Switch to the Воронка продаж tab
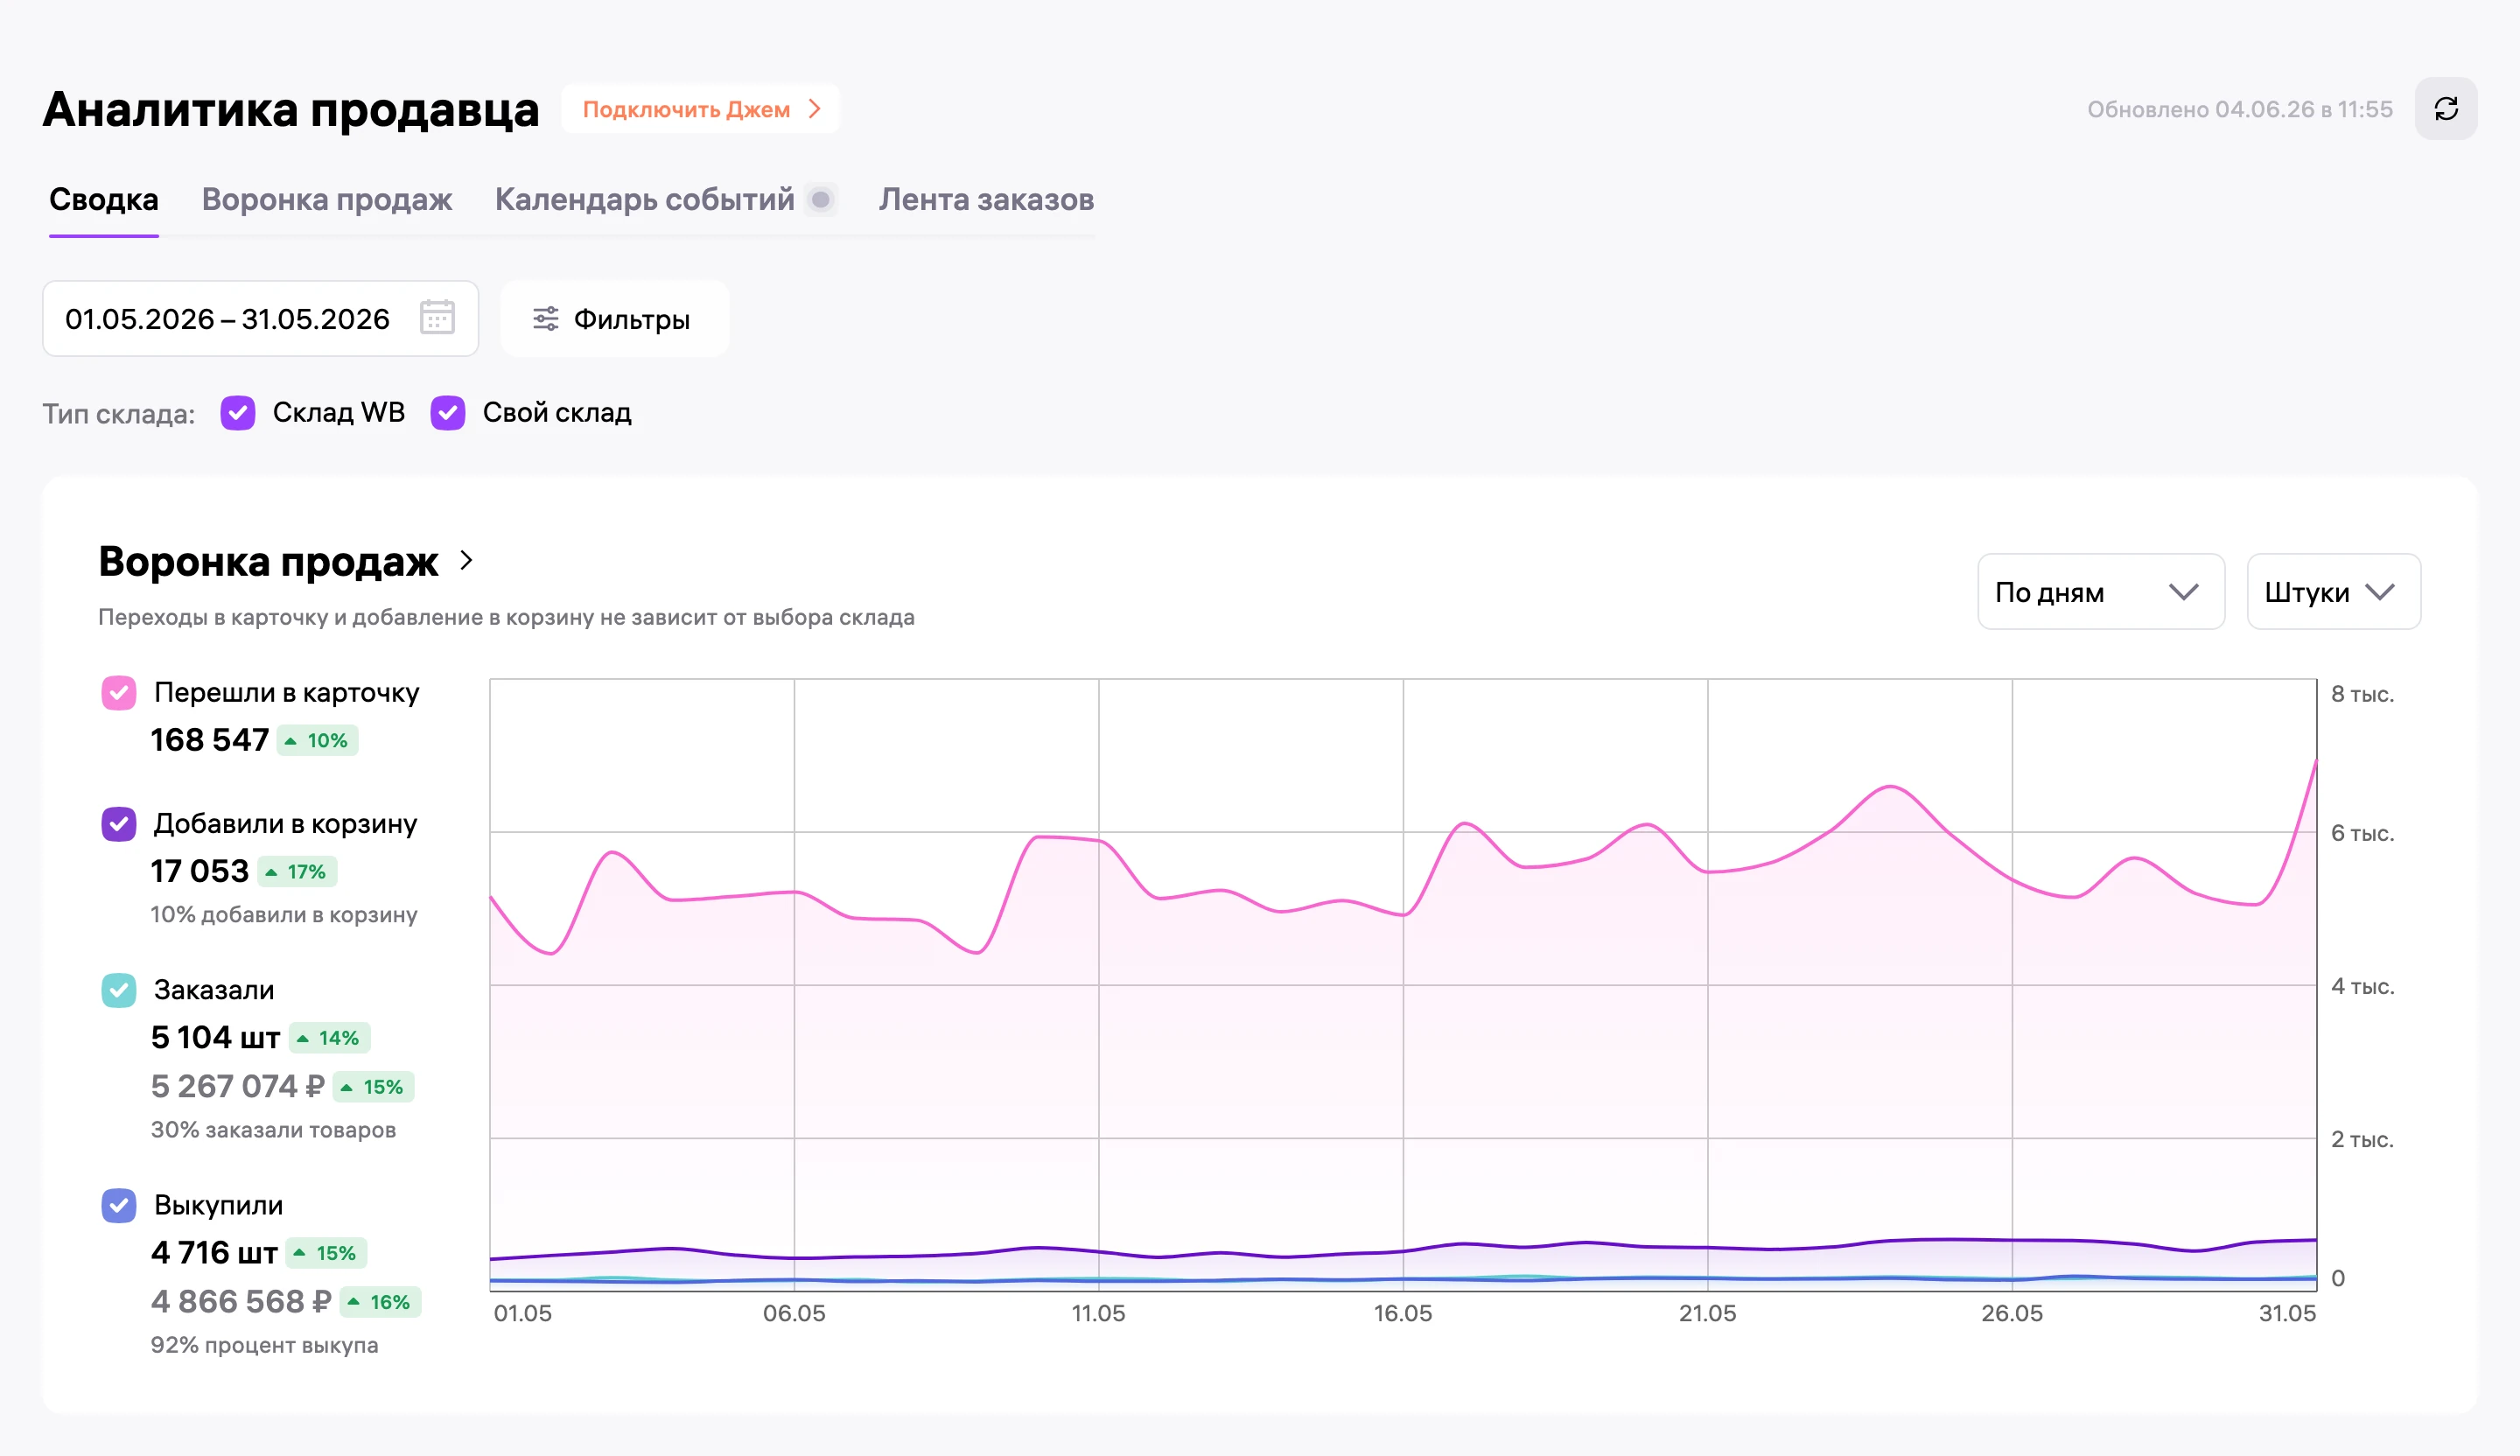2520x1456 pixels. point(327,199)
